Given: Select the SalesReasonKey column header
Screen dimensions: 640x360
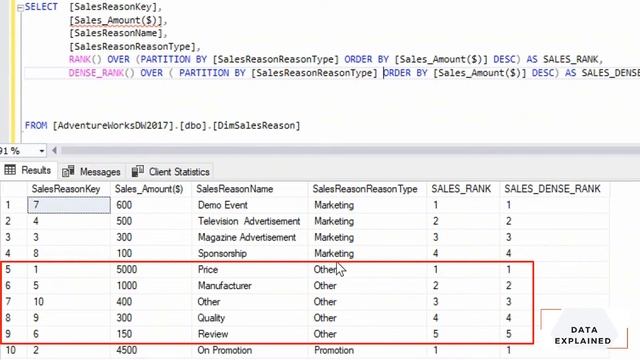Looking at the screenshot, I should [x=69, y=189].
